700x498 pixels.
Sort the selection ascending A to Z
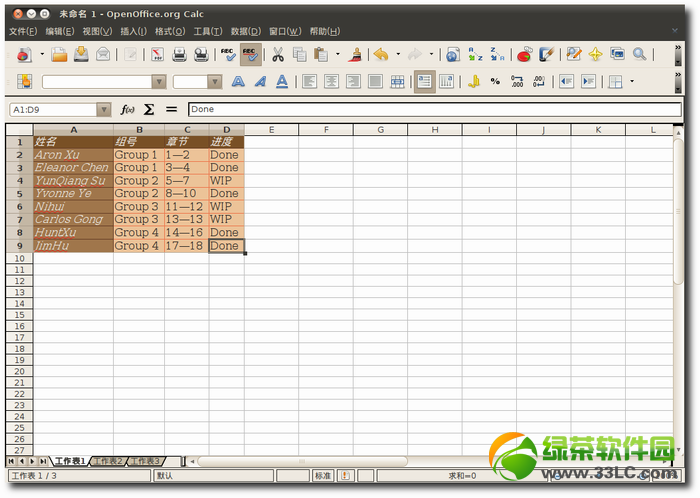click(x=475, y=54)
